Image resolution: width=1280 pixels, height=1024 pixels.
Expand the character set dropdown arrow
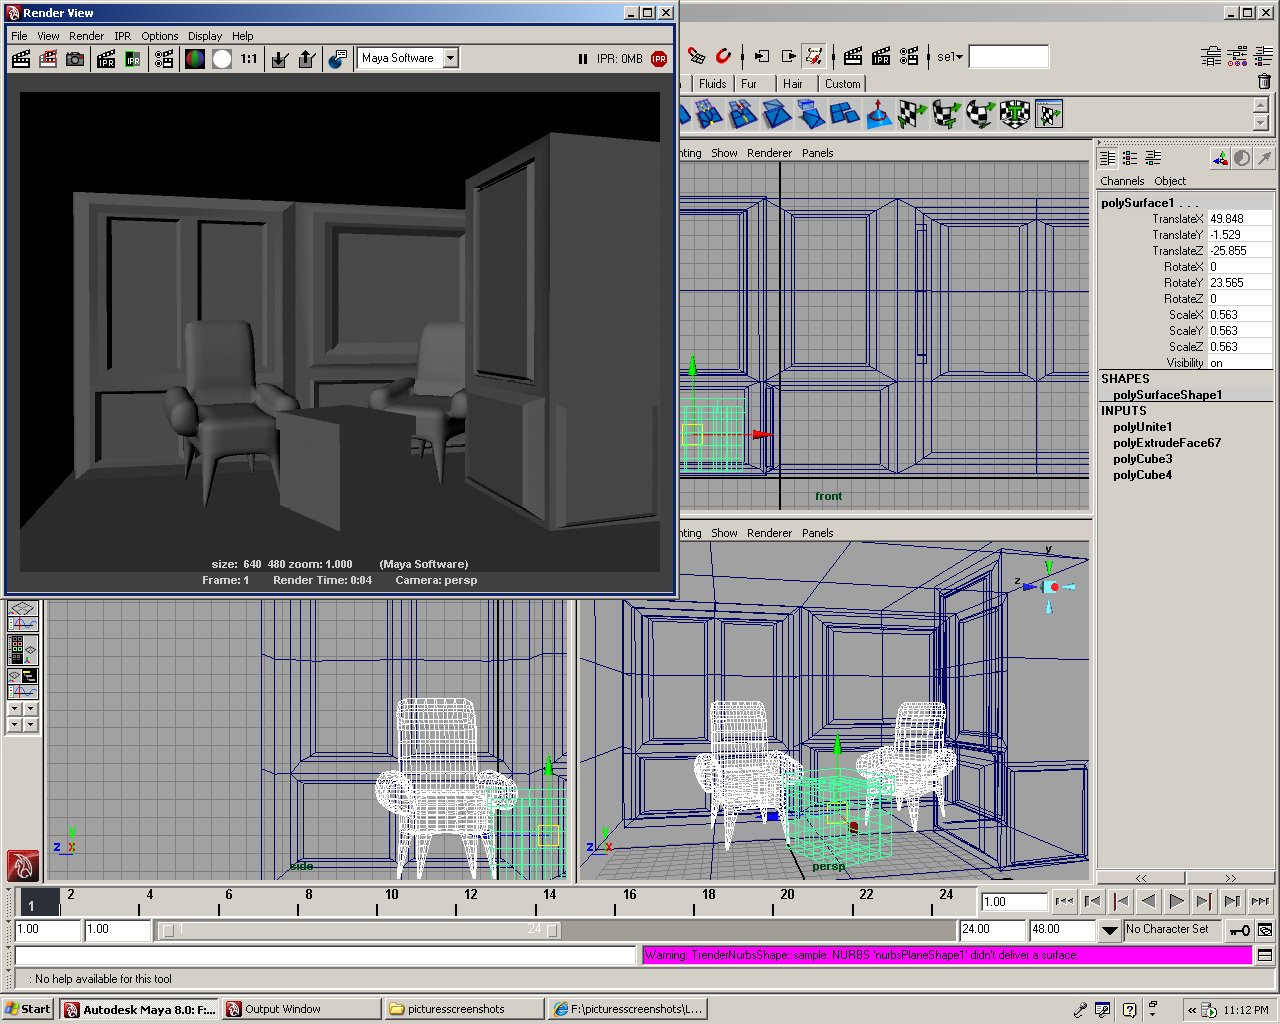(x=1109, y=930)
